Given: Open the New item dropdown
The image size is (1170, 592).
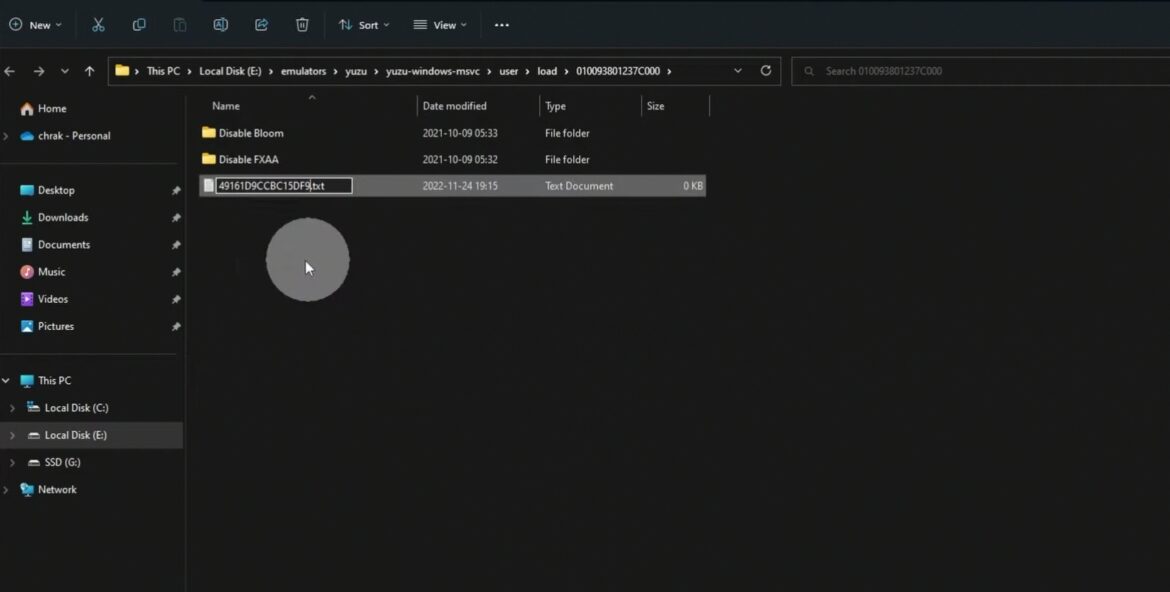Looking at the screenshot, I should point(36,25).
